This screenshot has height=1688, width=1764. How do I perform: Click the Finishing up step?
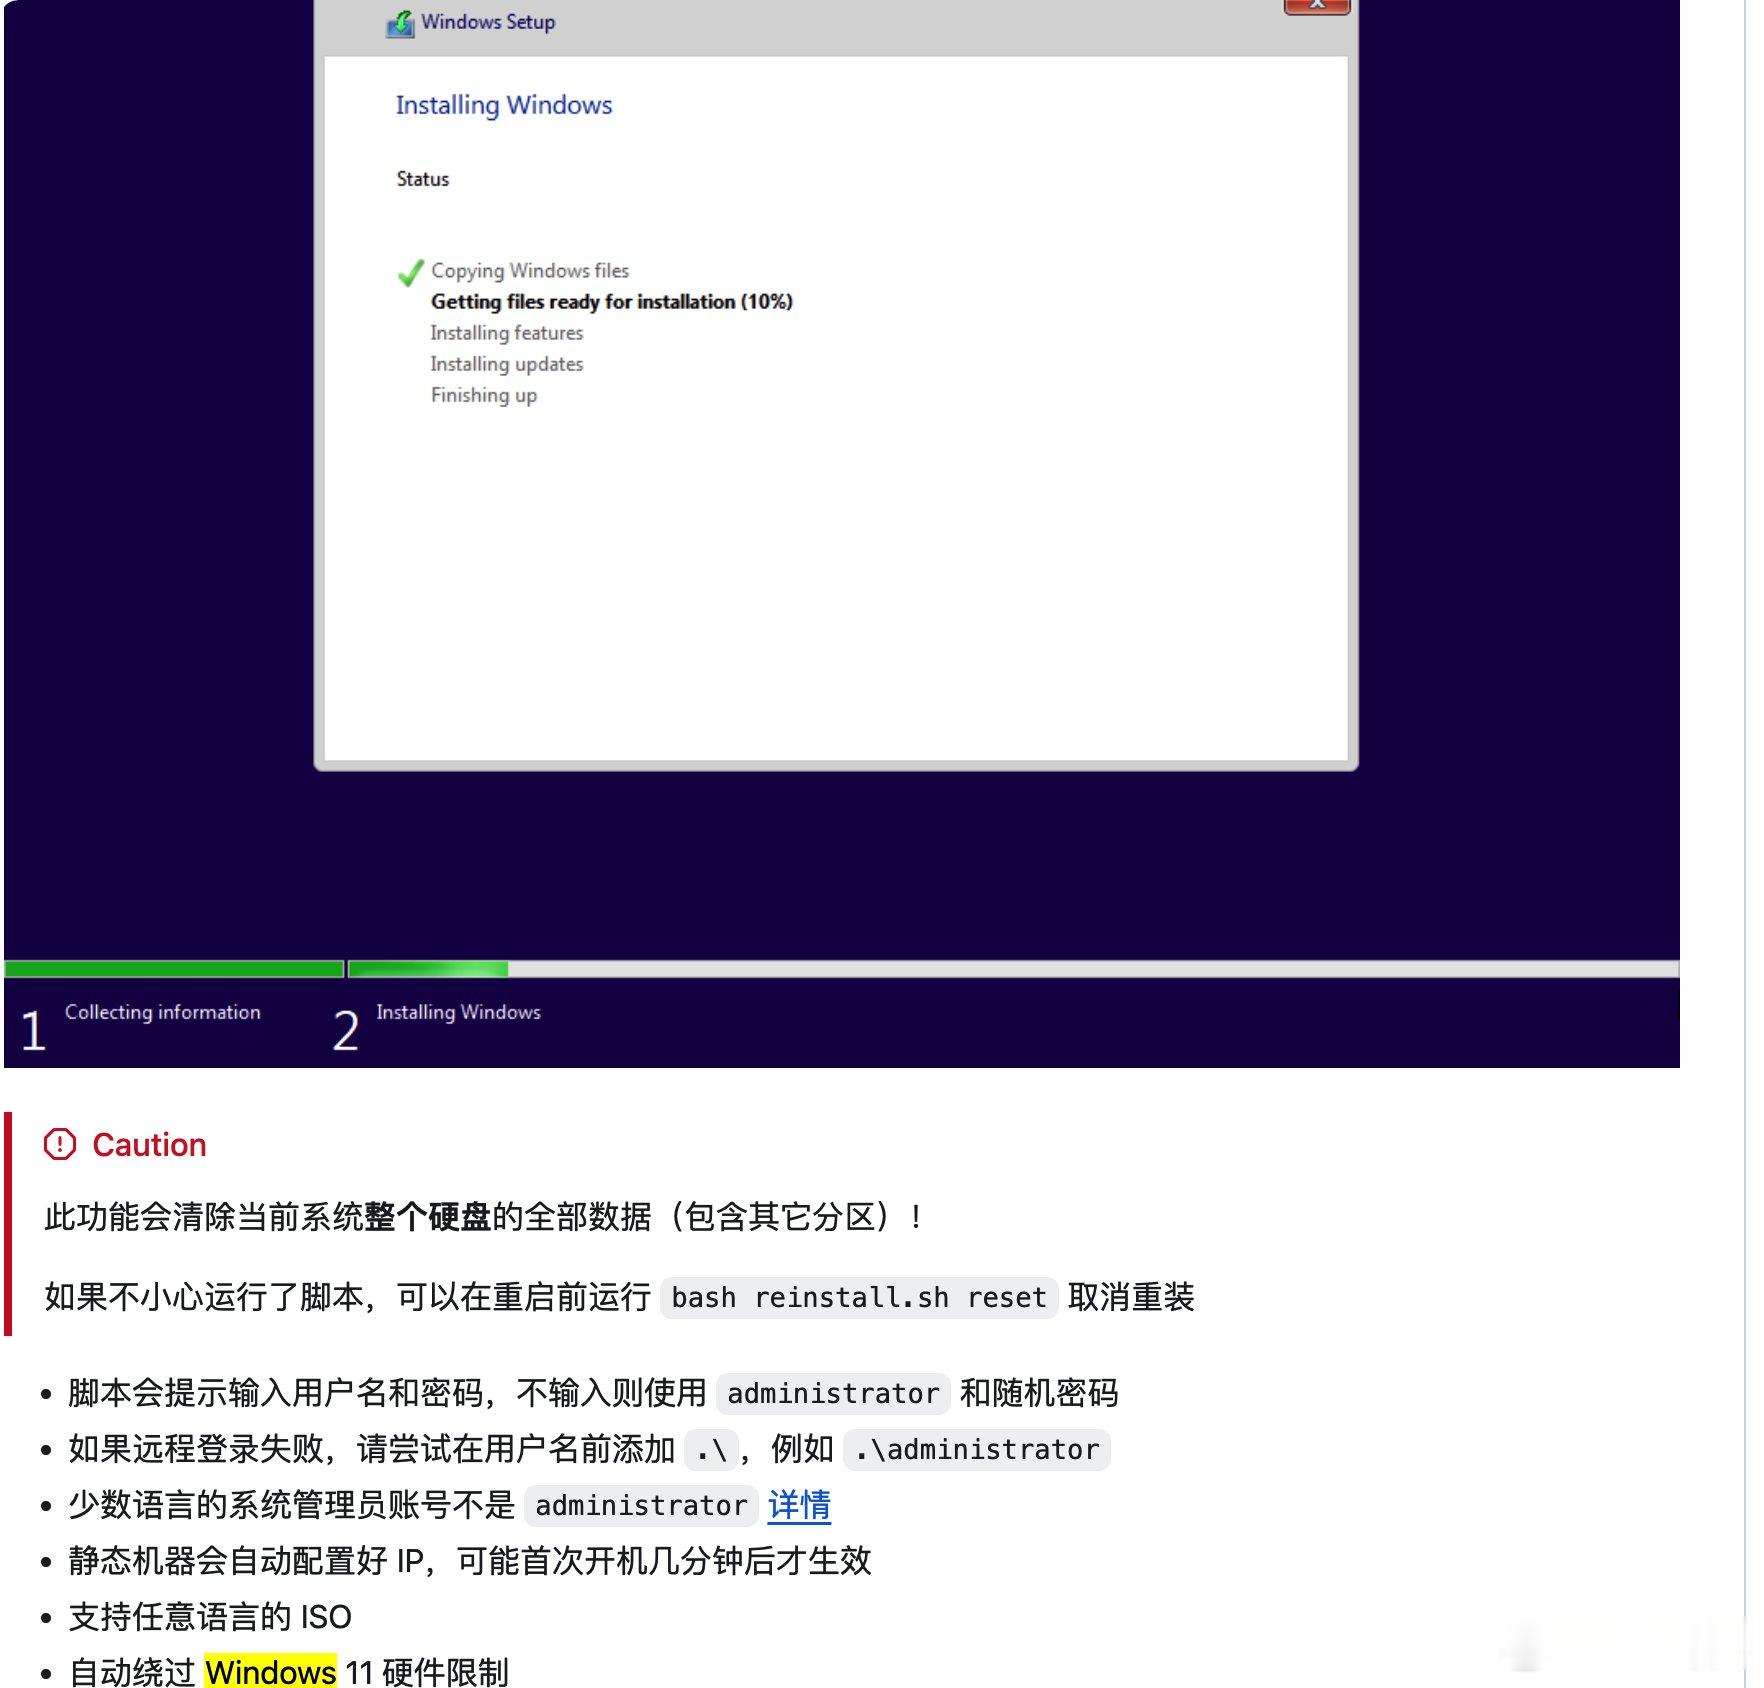coord(484,395)
